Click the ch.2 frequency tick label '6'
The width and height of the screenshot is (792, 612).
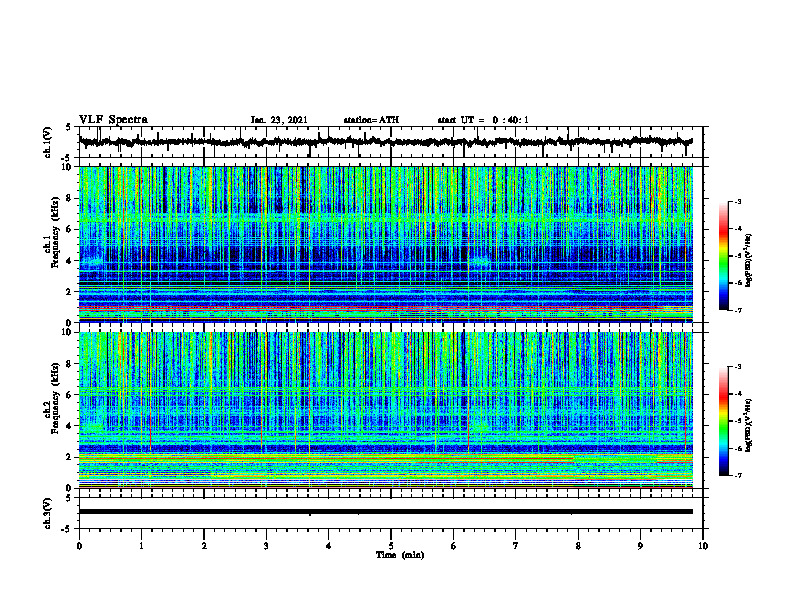(x=70, y=395)
